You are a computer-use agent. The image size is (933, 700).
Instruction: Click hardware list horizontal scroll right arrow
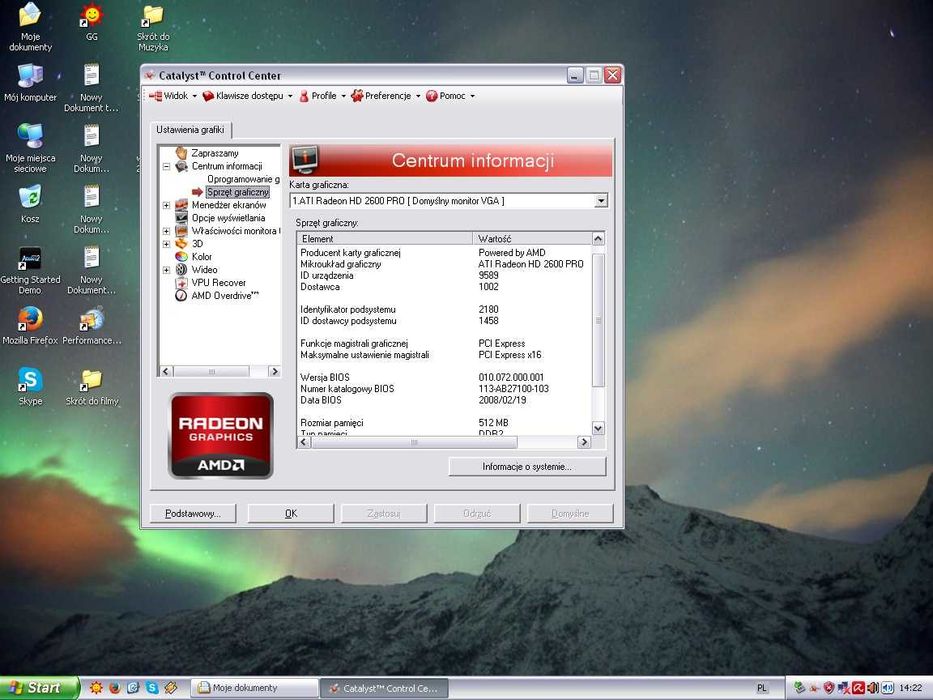pyautogui.click(x=584, y=442)
